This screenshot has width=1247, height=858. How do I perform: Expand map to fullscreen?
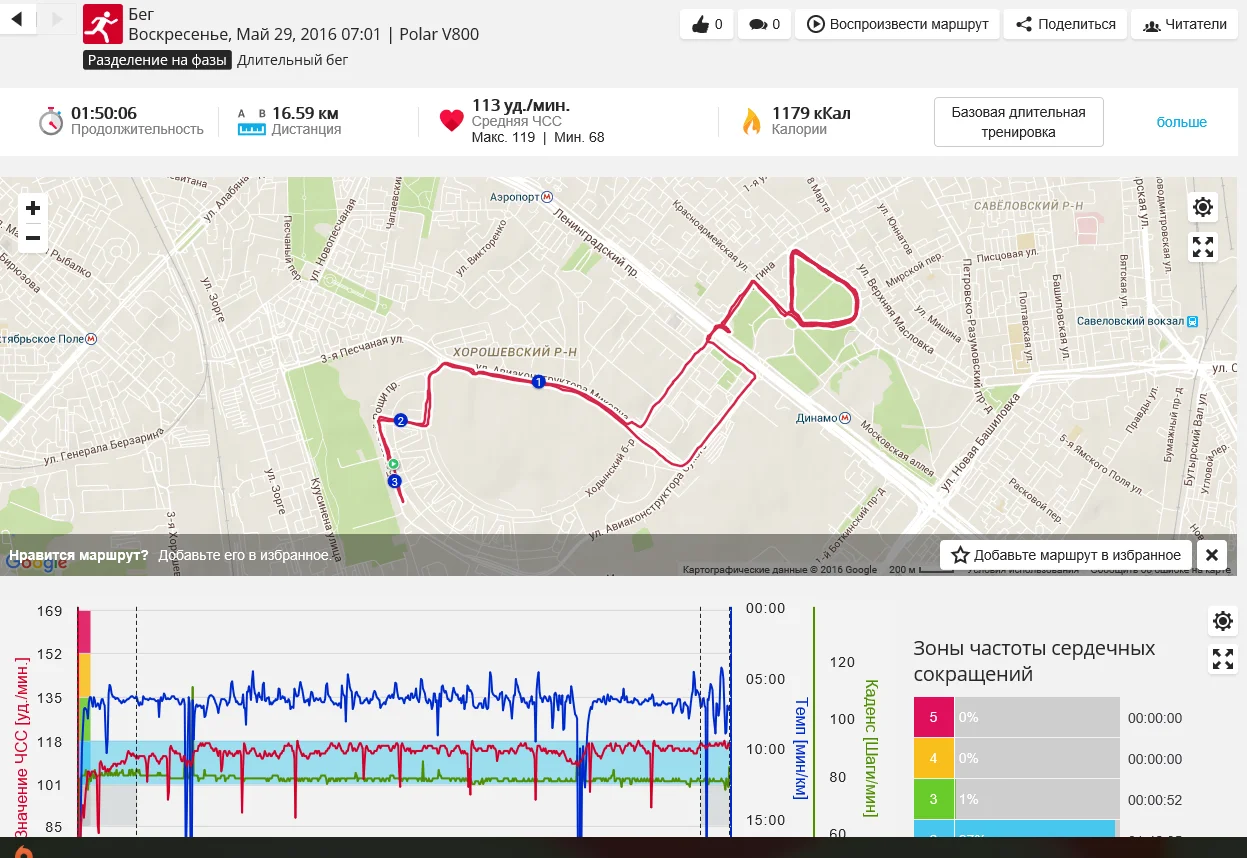pyautogui.click(x=1203, y=247)
